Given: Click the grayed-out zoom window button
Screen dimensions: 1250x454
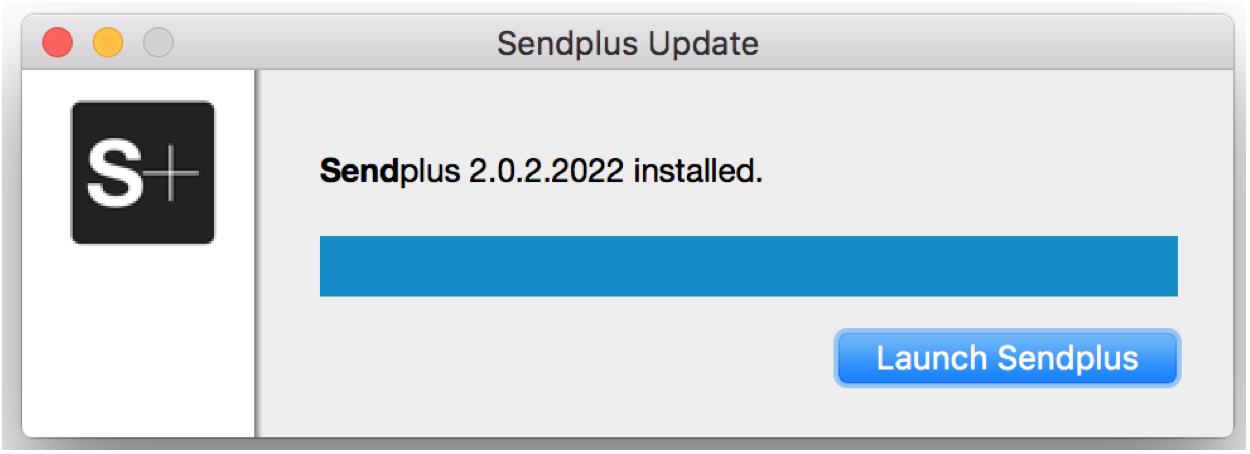Looking at the screenshot, I should 158,43.
